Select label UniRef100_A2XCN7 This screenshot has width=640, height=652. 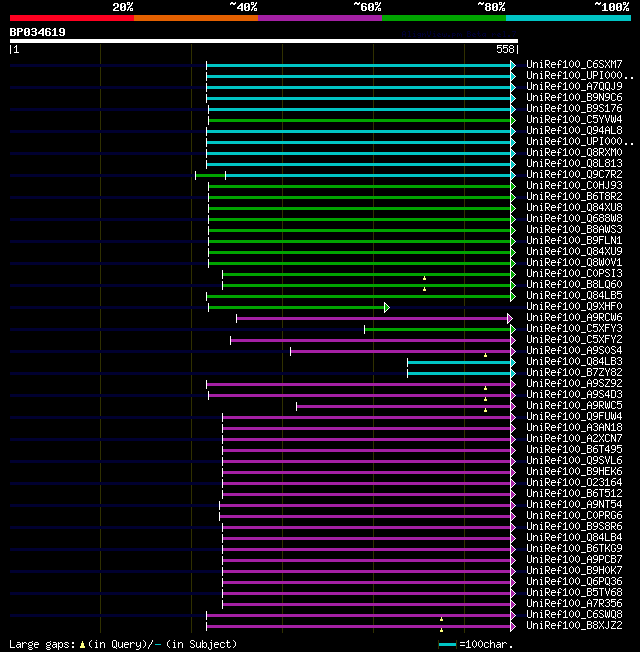coord(574,439)
